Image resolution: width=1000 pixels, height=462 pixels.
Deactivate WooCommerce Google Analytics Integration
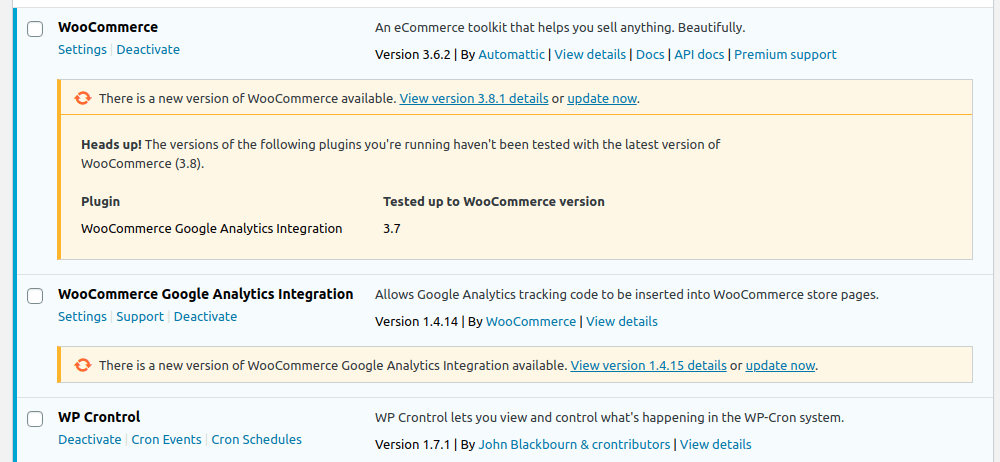[205, 316]
